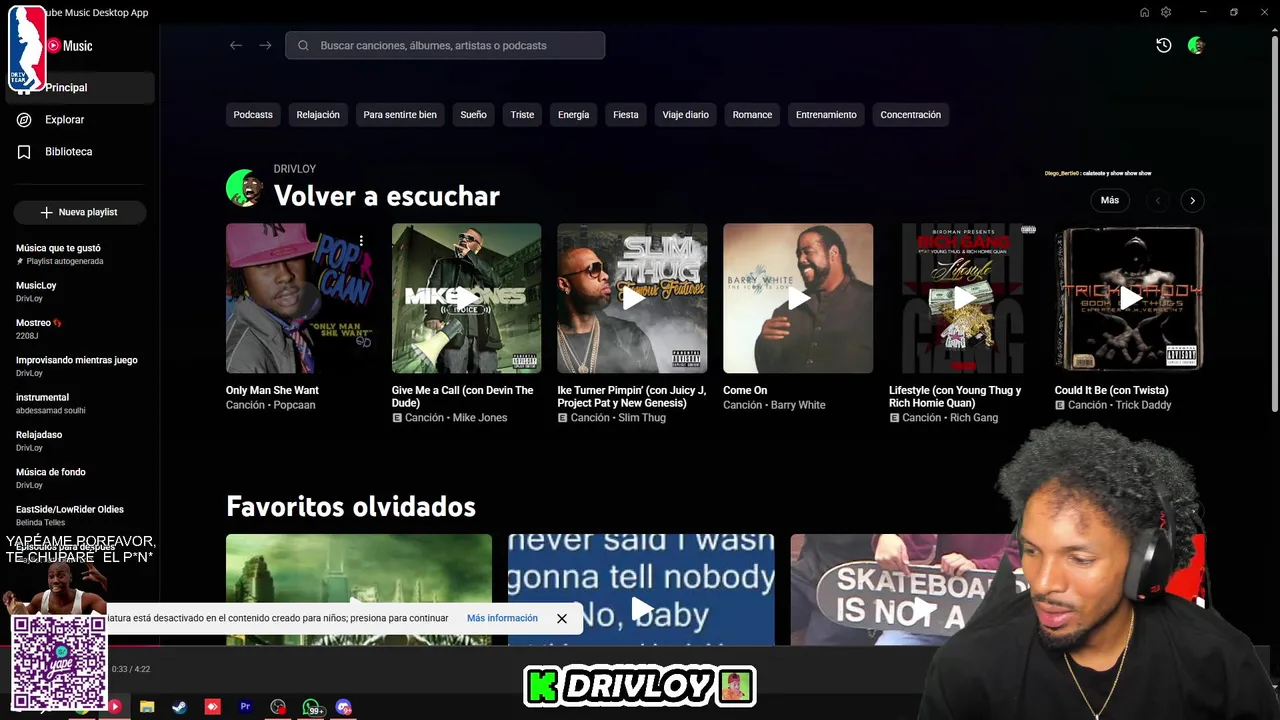Click the Only Man She Want thumbnail
This screenshot has width=1280, height=720.
(x=300, y=298)
